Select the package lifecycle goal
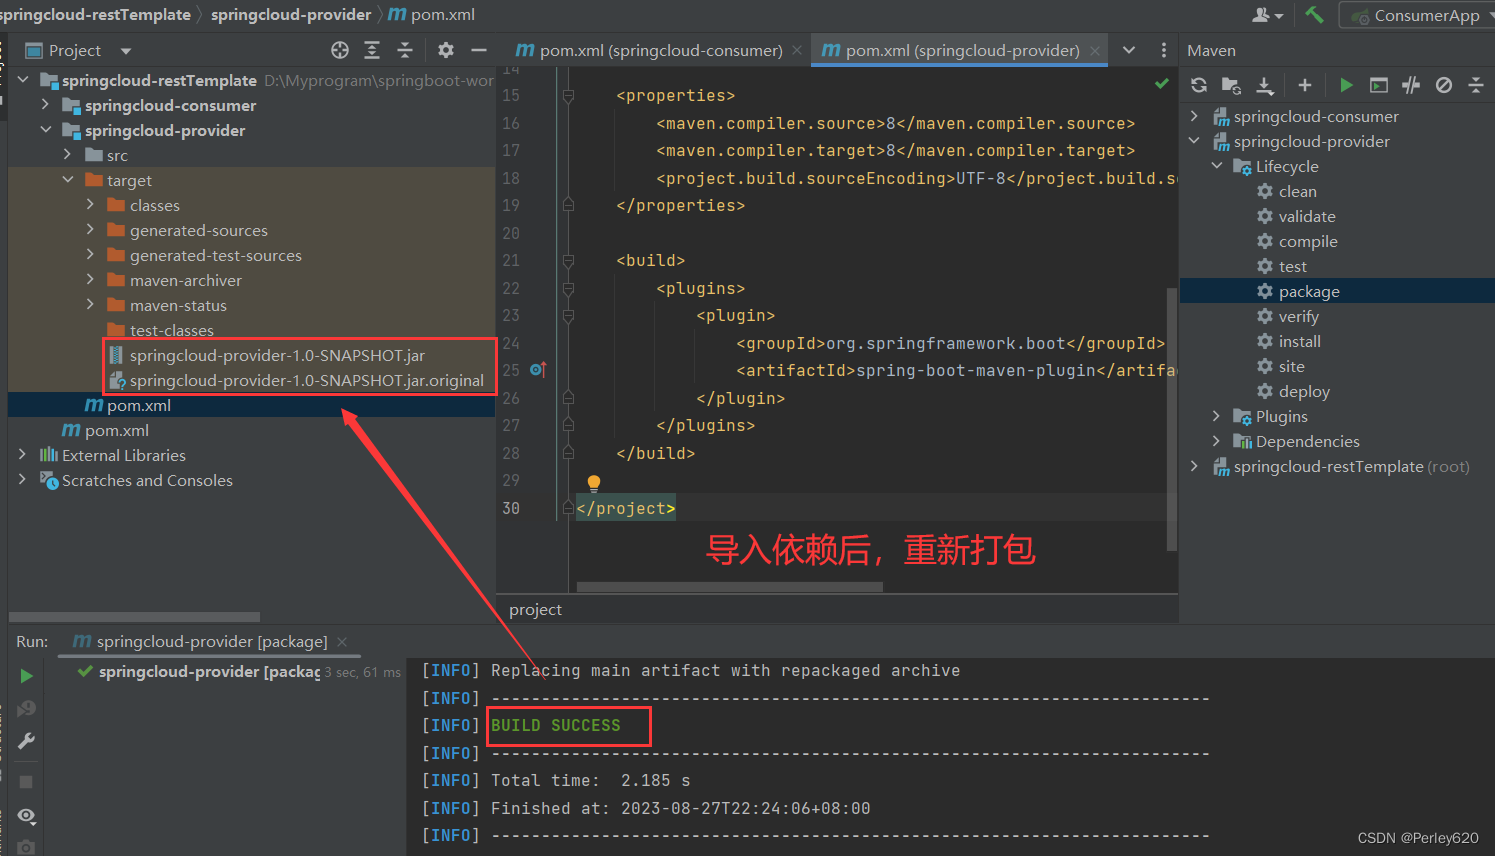The image size is (1495, 856). pyautogui.click(x=1309, y=291)
